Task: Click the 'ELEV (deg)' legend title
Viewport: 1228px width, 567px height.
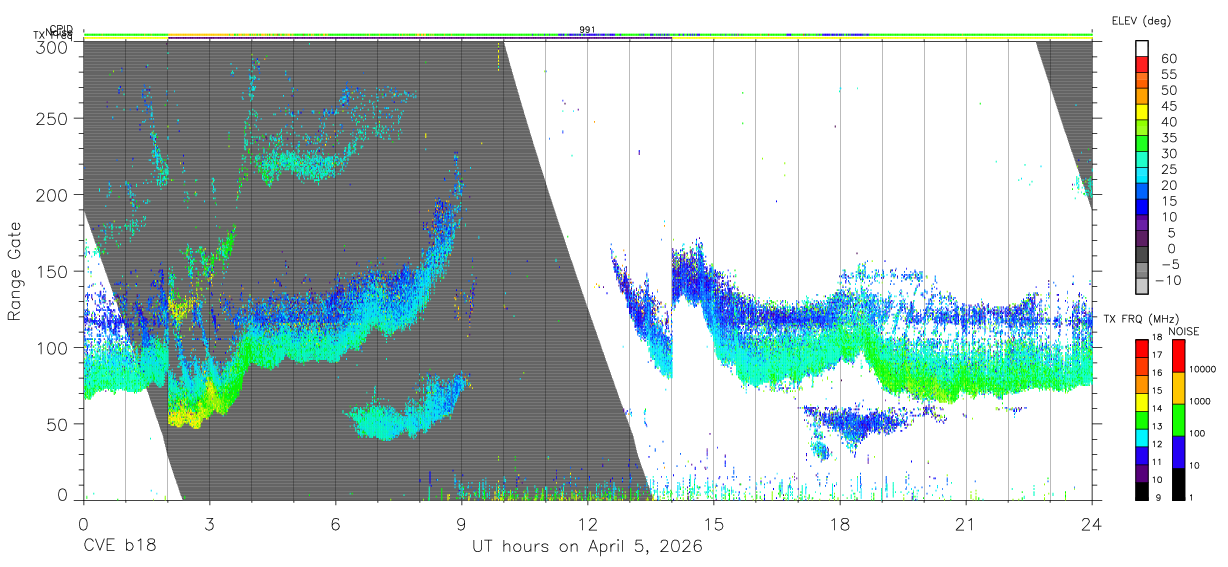Action: [x=1140, y=20]
